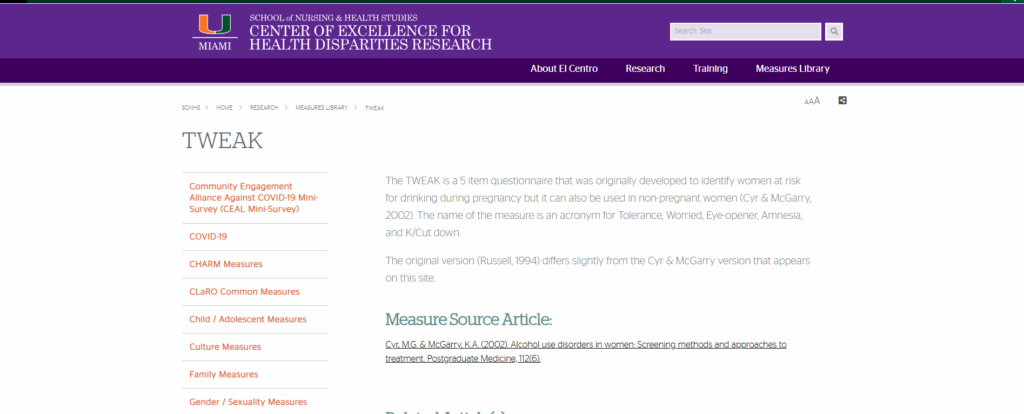Open Culture Measures sidebar link
This screenshot has height=414, width=1024.
225,347
